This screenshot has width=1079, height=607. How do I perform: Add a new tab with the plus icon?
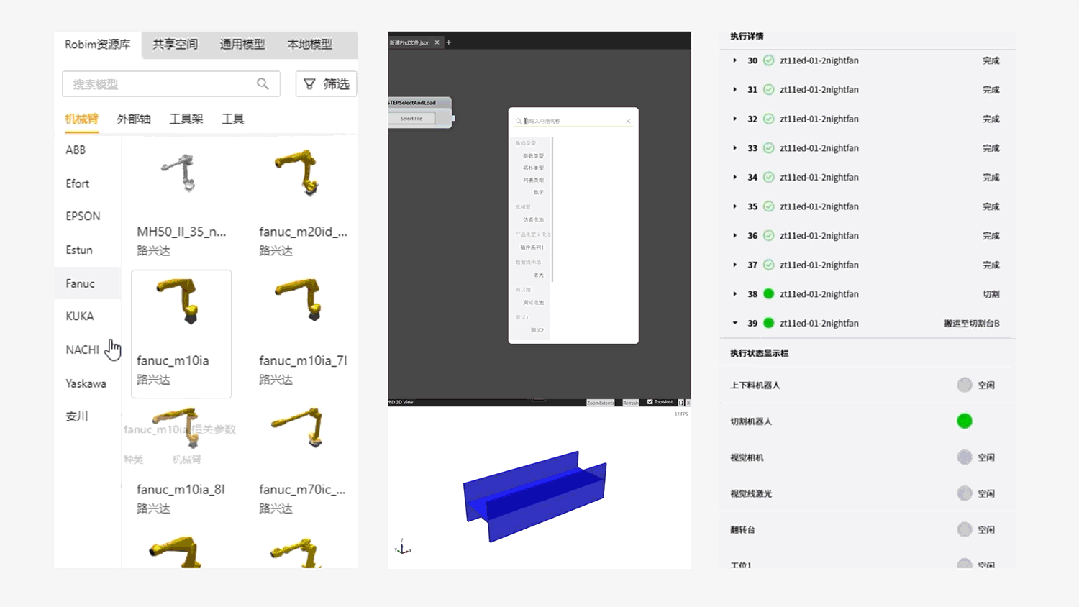coord(449,43)
